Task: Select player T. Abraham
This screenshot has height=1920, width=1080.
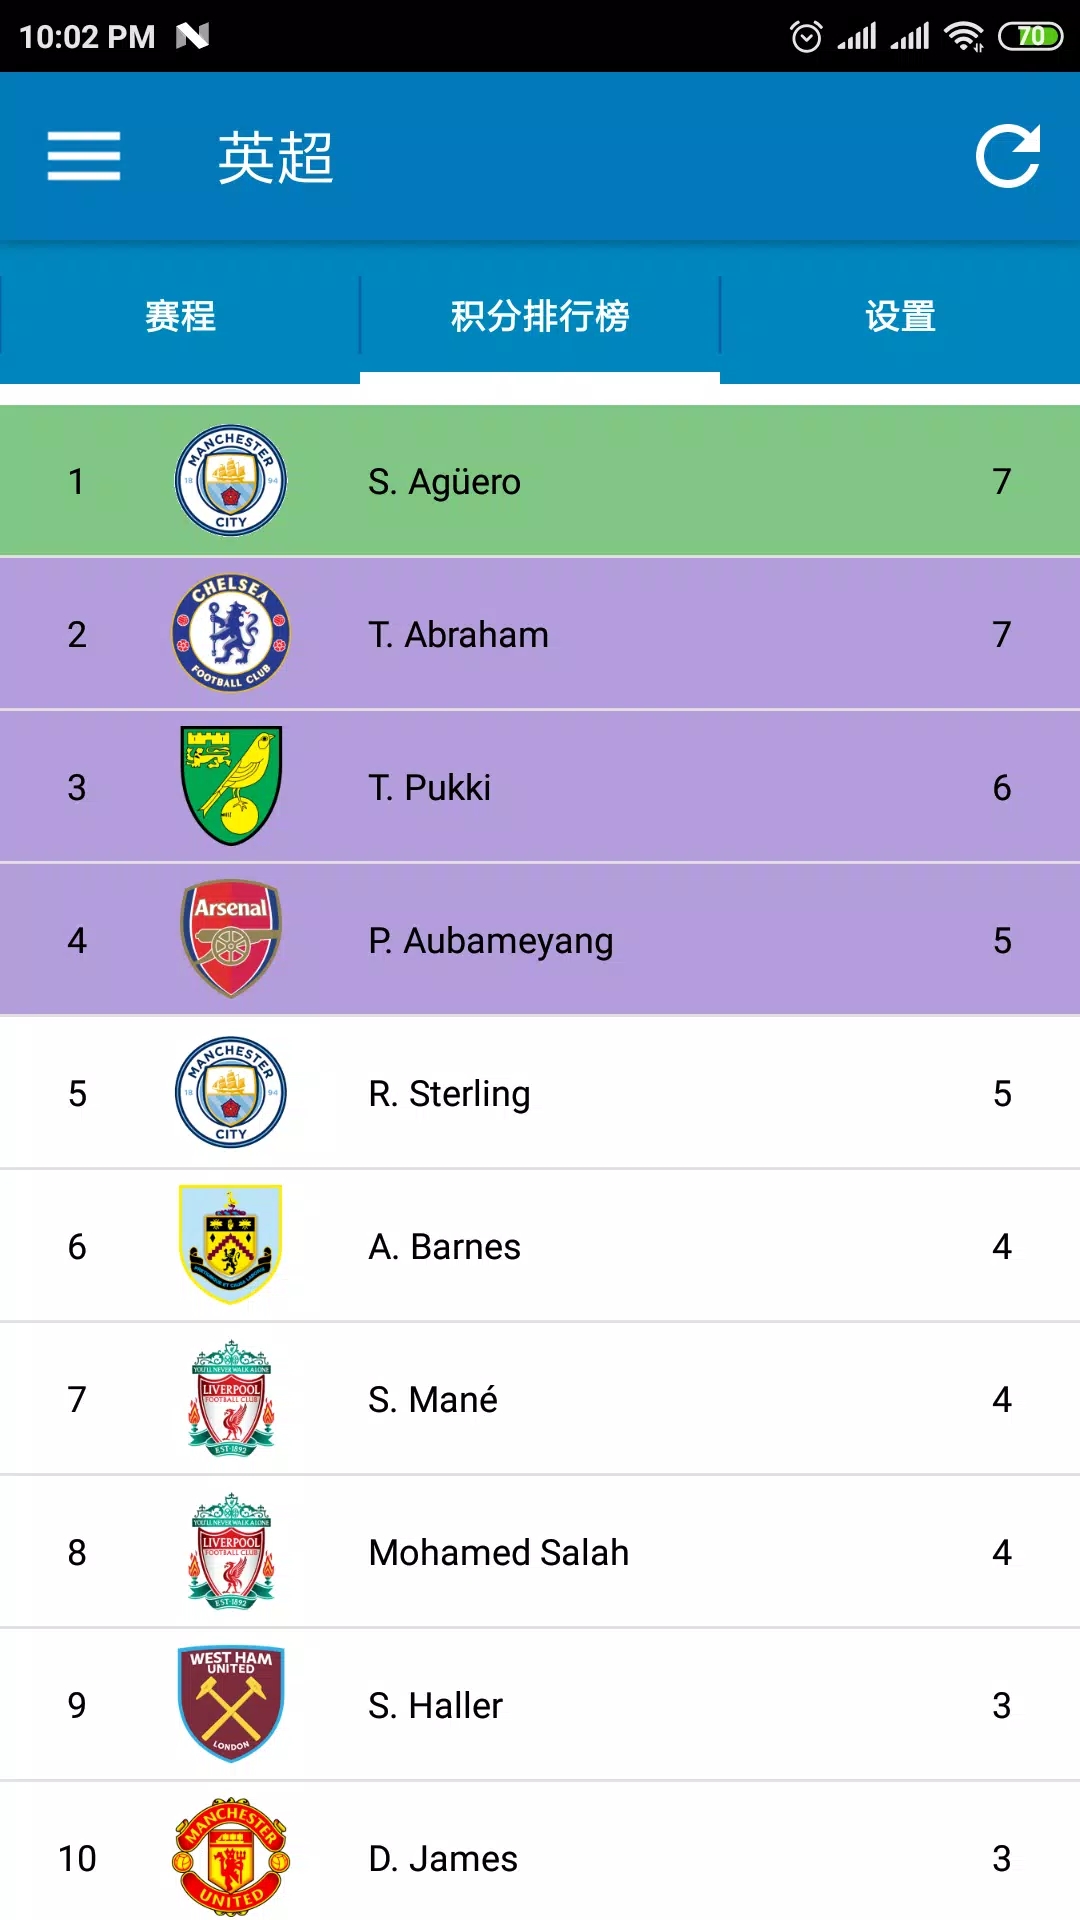Action: click(458, 635)
